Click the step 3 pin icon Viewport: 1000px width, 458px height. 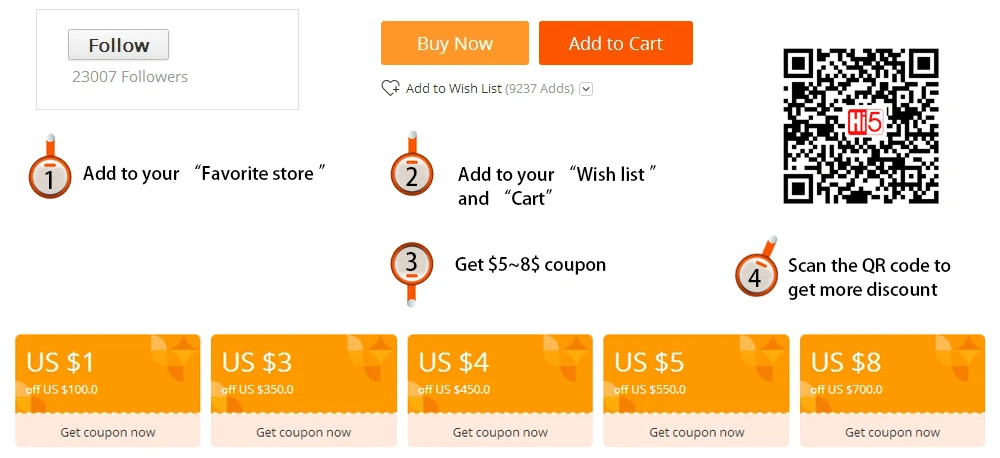pos(411,266)
